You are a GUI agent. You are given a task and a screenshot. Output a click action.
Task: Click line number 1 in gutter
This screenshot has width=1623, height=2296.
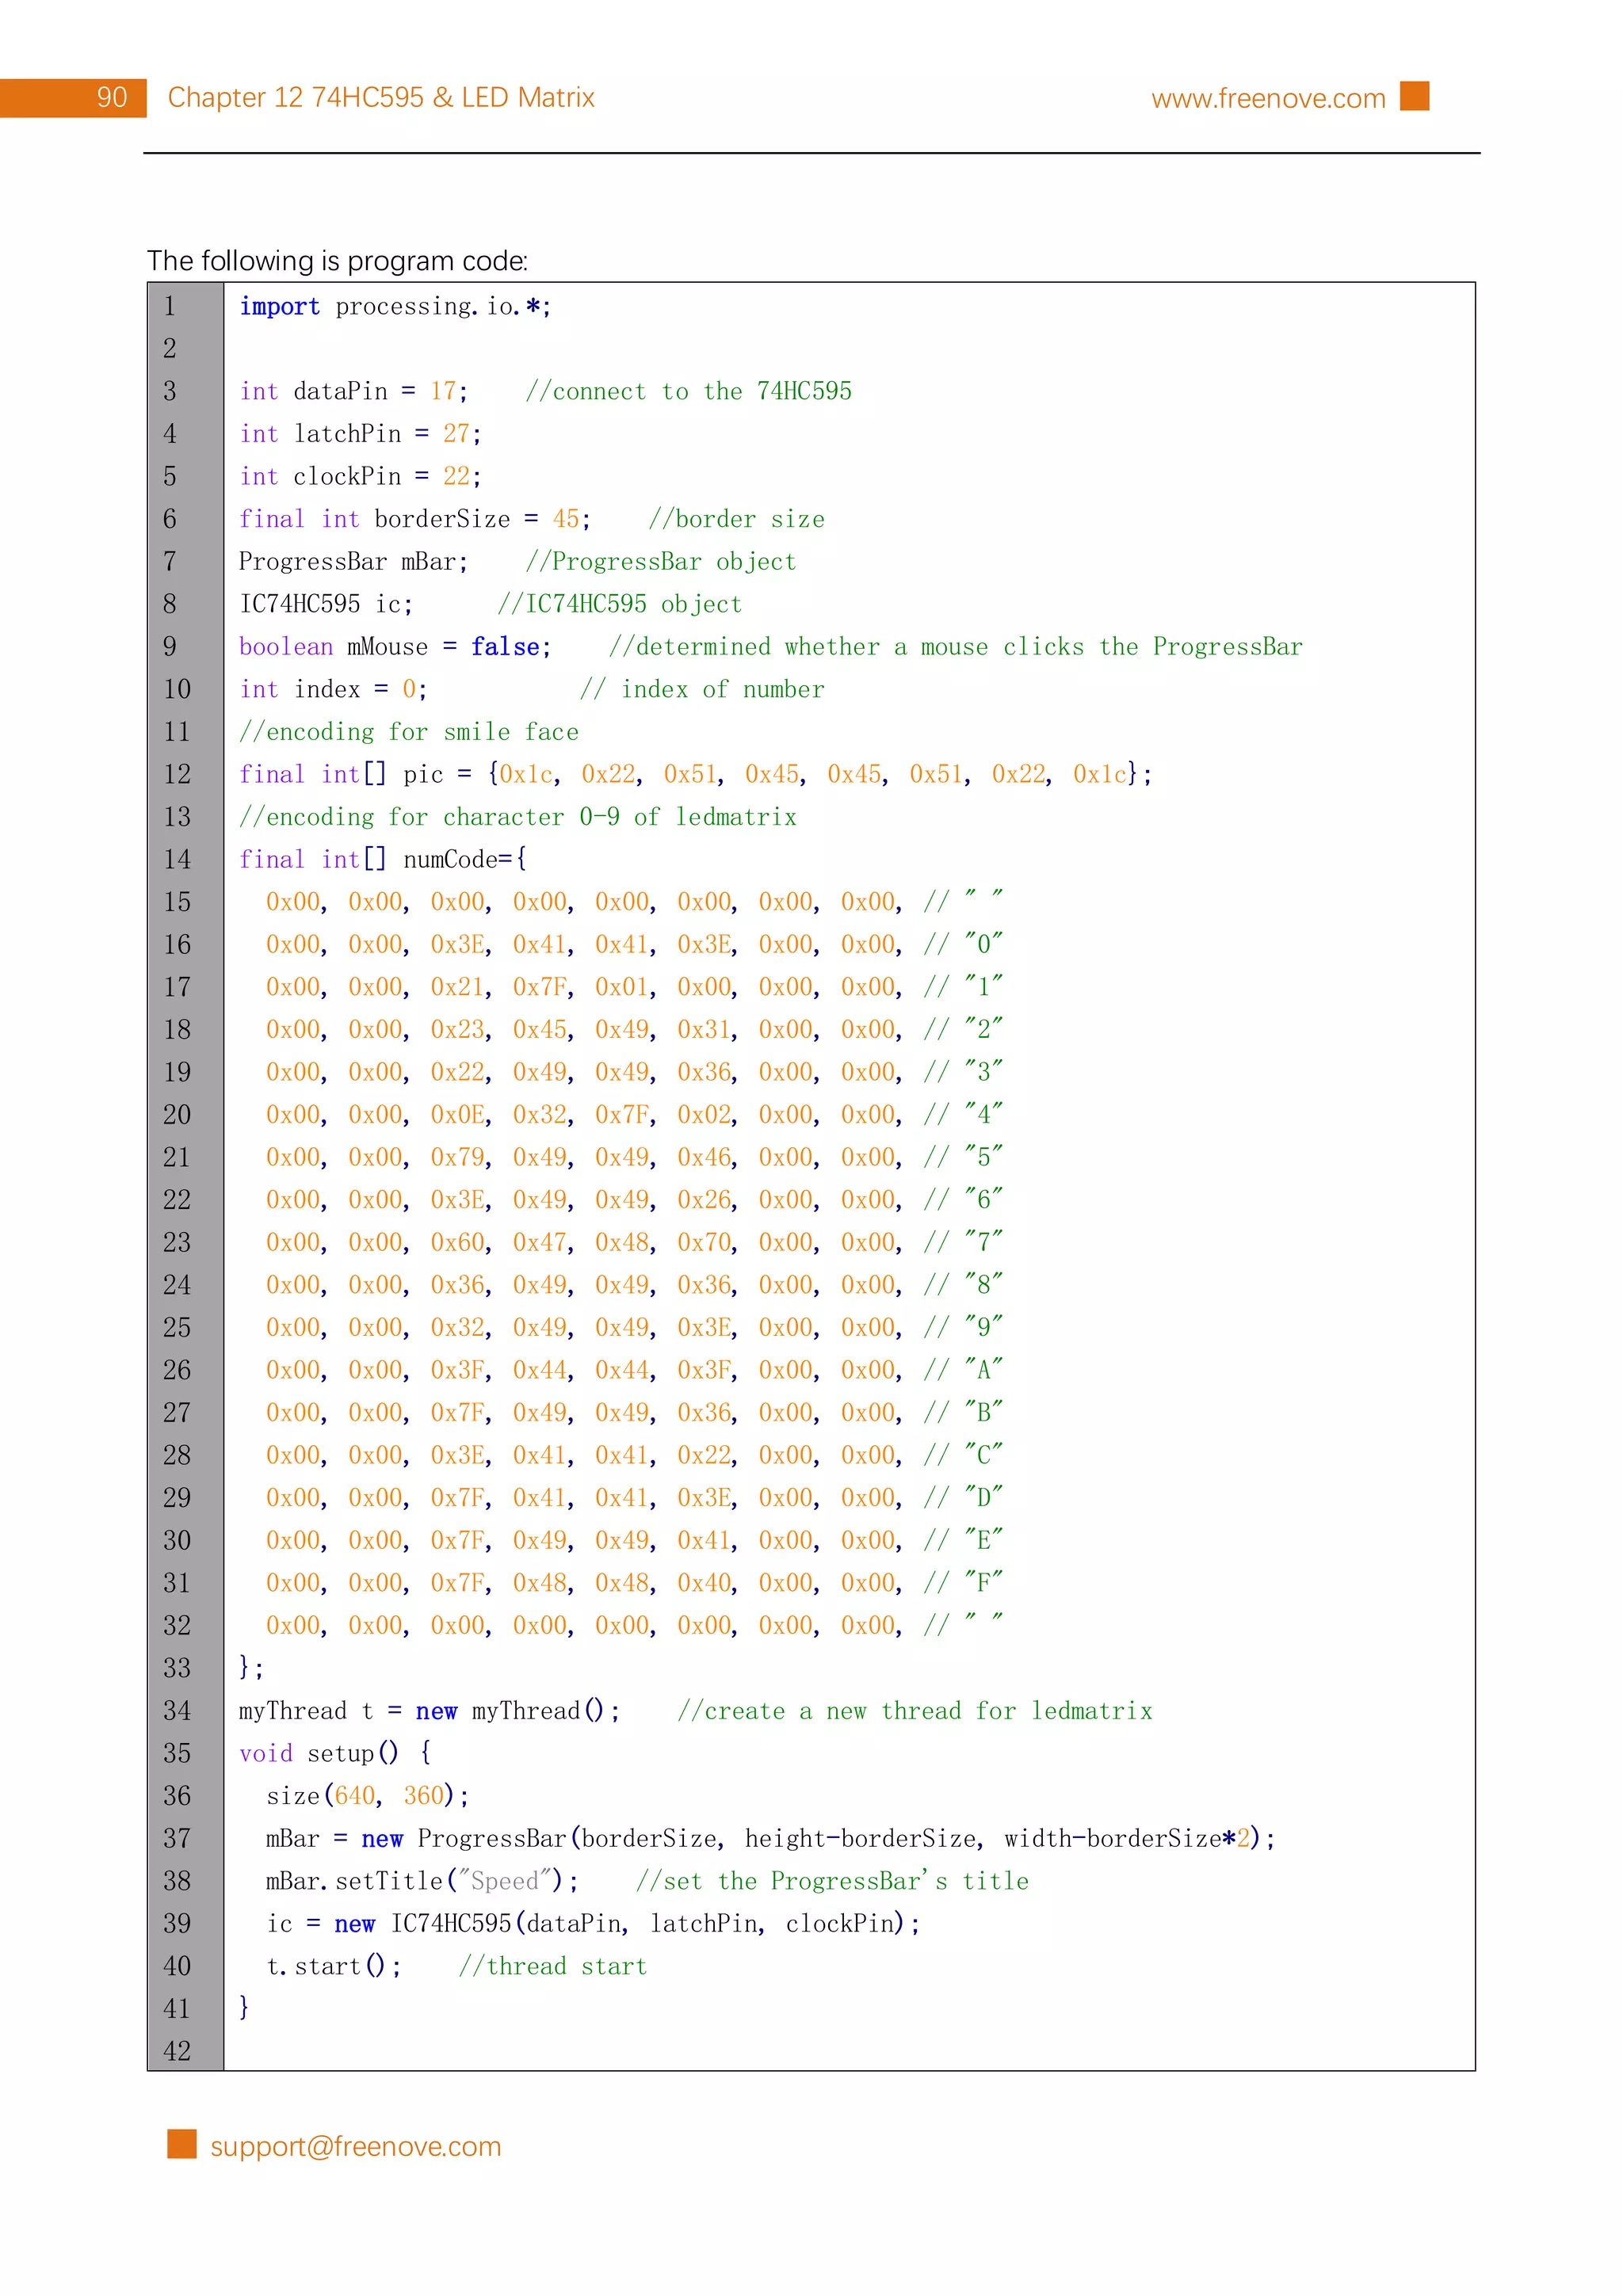point(170,306)
